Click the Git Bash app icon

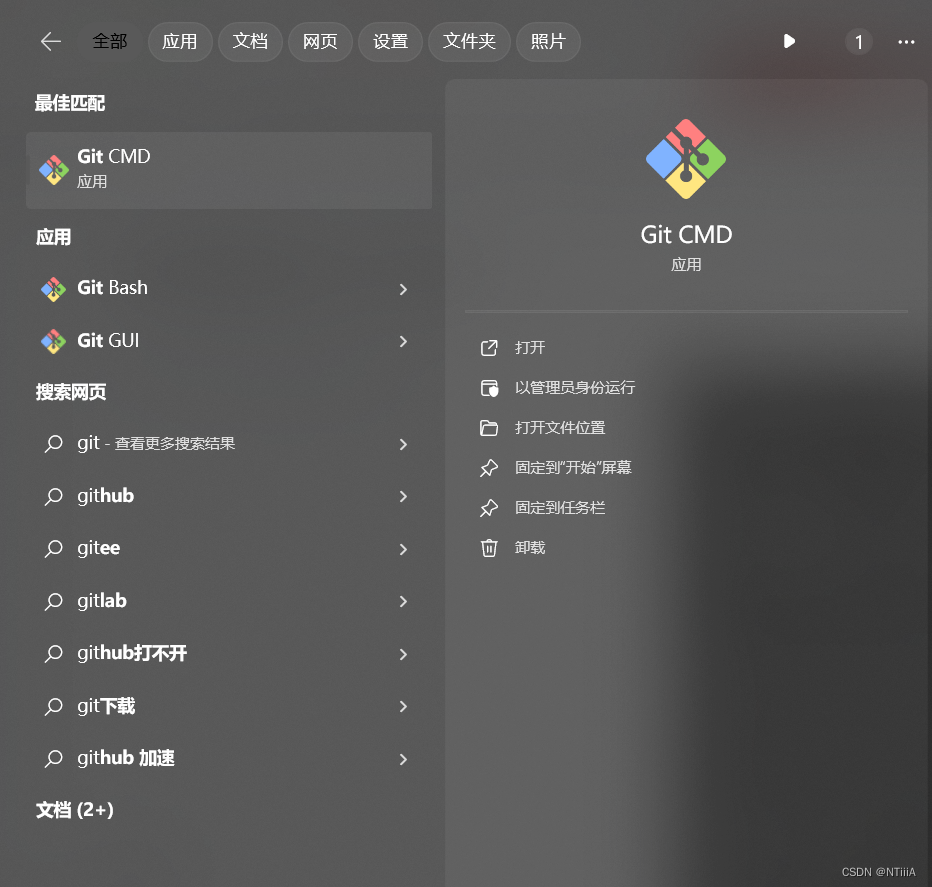(x=53, y=289)
